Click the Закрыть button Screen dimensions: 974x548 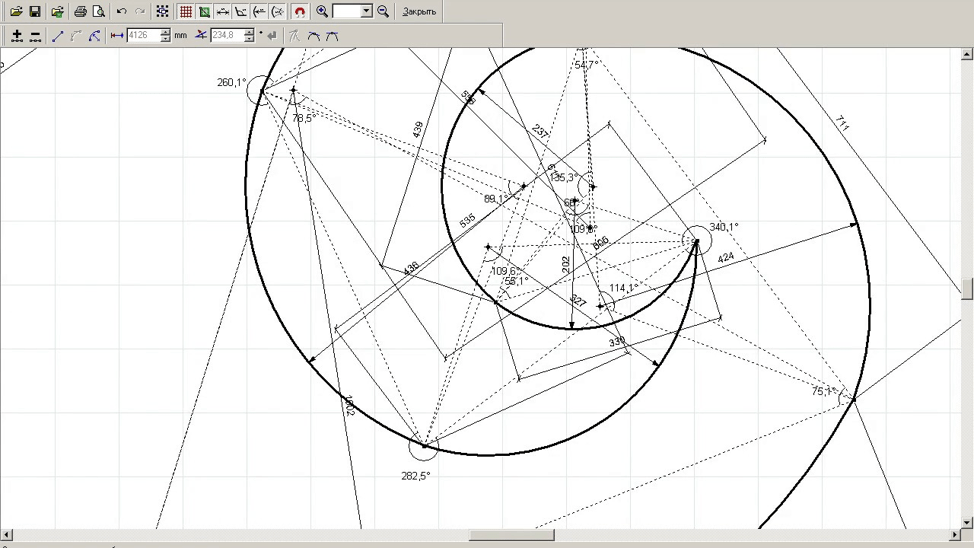click(419, 12)
